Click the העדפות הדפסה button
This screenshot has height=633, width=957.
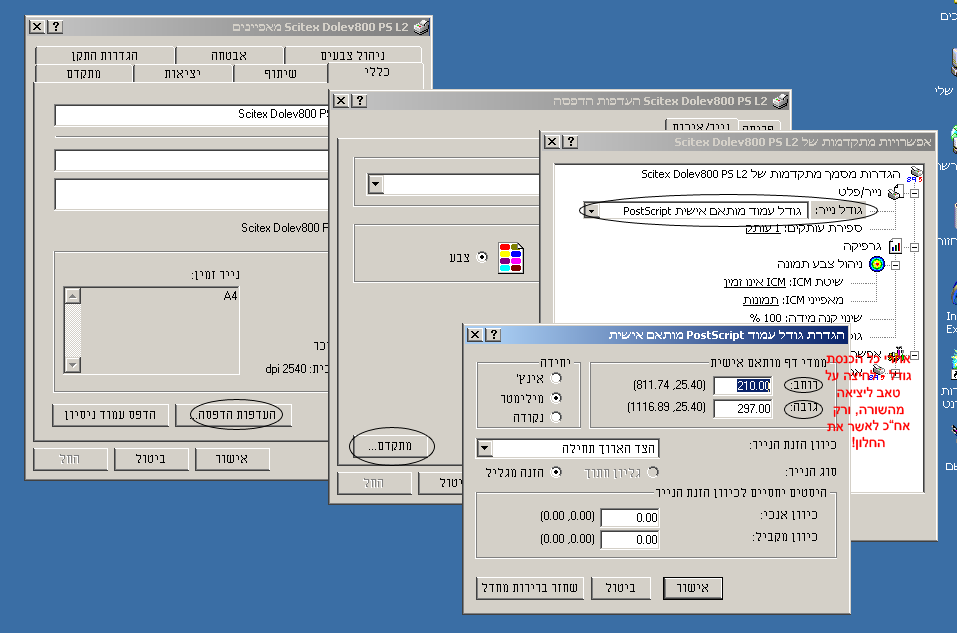[x=234, y=415]
